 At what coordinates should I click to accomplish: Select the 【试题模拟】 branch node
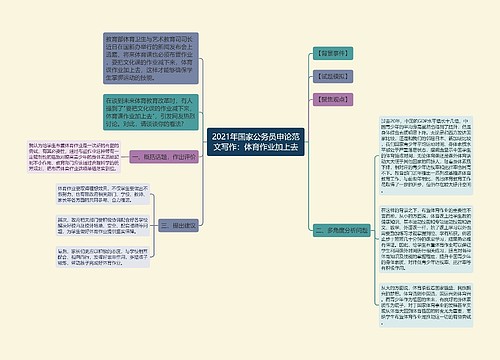[x=333, y=76]
